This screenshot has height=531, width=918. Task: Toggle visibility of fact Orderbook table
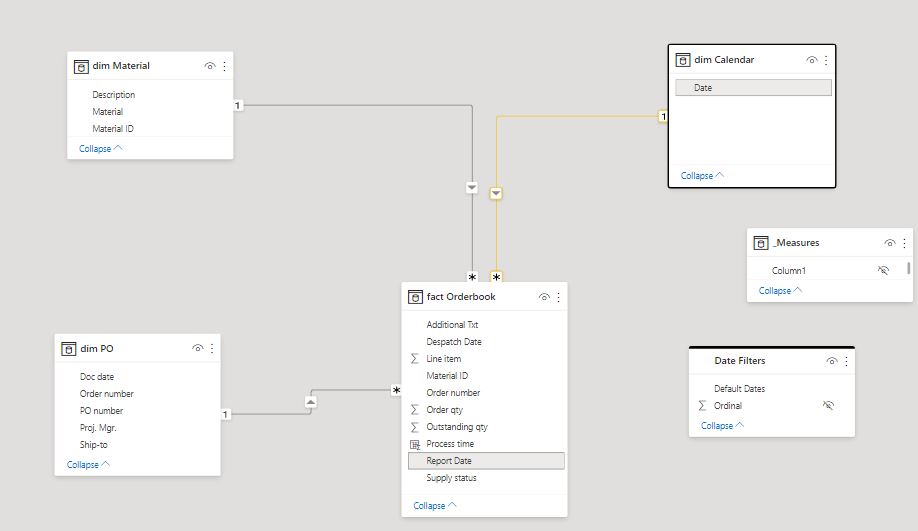(x=544, y=297)
